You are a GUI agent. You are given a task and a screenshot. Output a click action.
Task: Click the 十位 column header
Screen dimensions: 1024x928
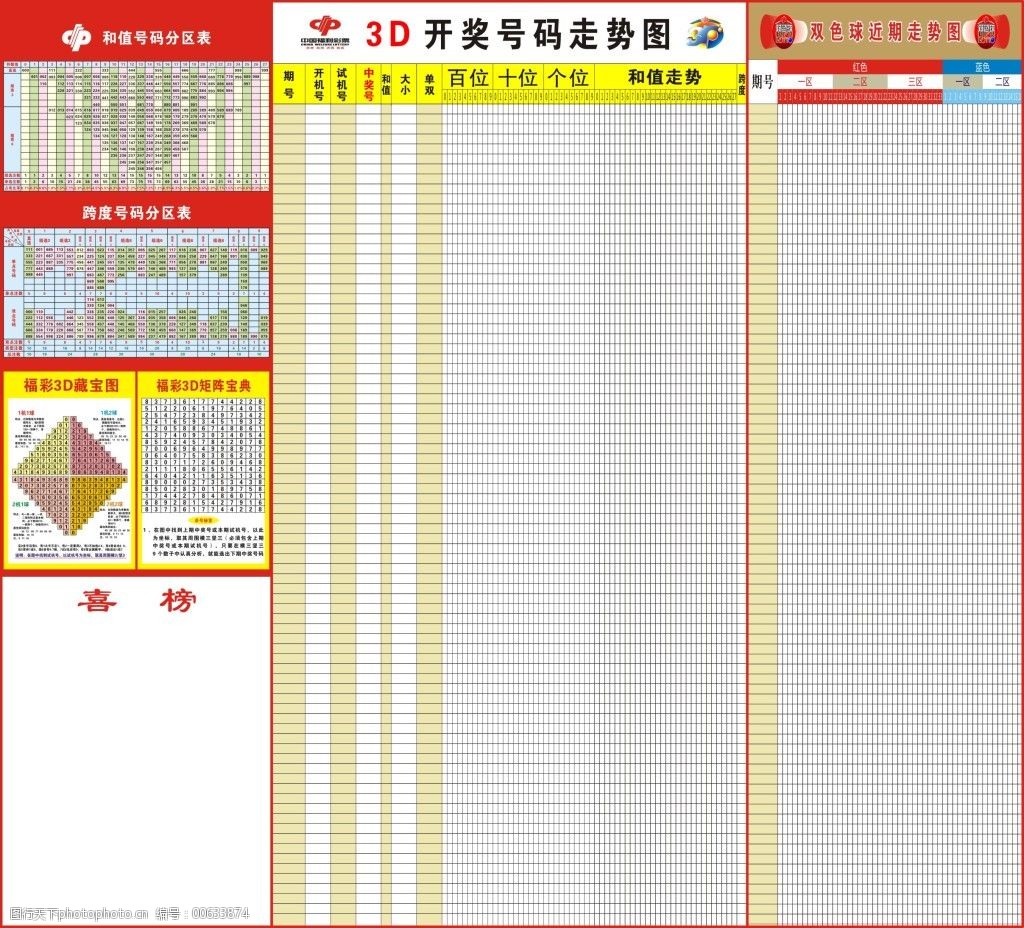click(x=518, y=77)
